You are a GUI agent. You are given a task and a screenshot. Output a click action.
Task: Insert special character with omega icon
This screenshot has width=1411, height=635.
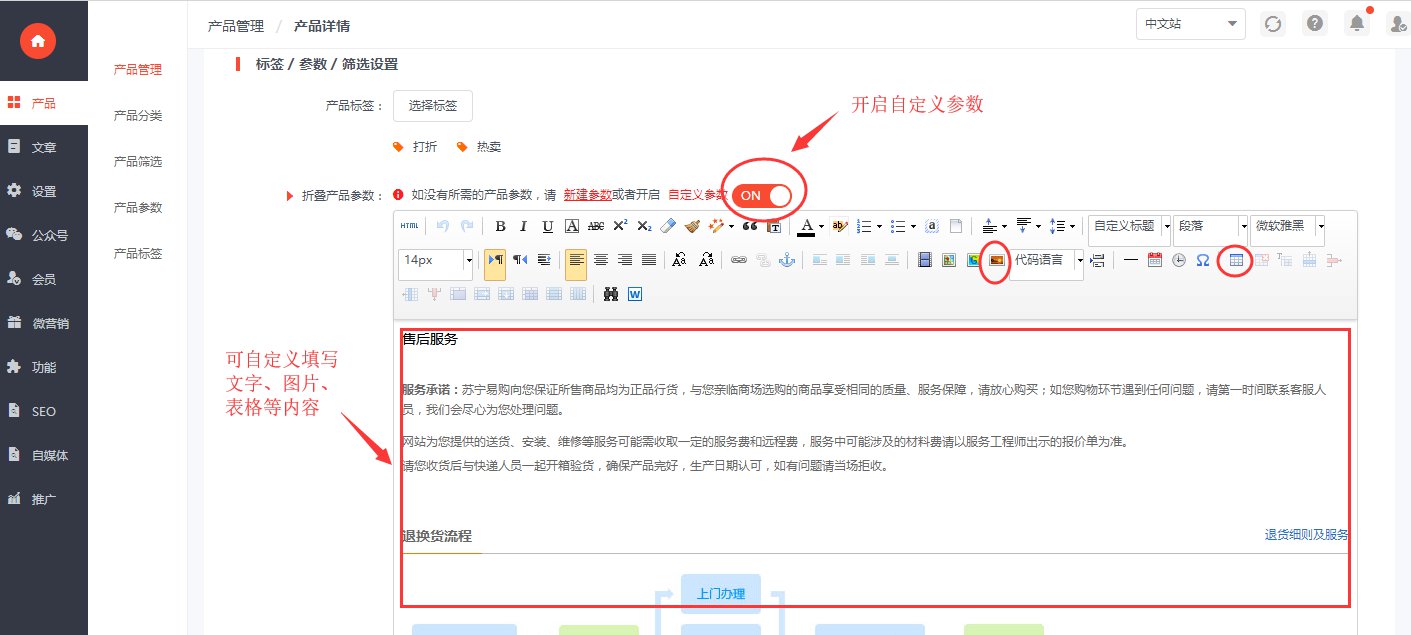(1203, 260)
